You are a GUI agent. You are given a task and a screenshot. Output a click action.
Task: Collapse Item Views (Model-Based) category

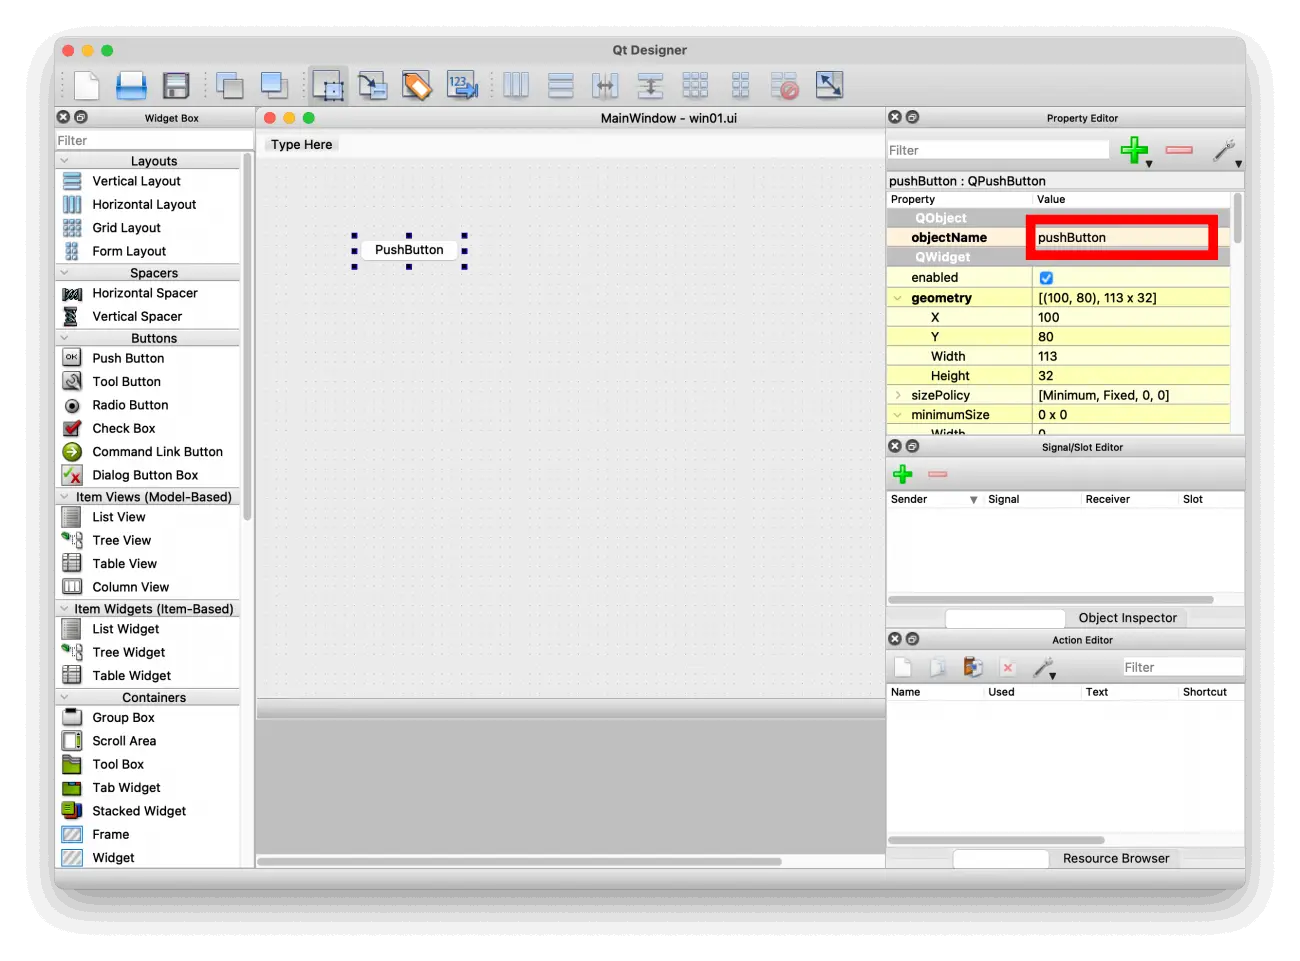(65, 497)
